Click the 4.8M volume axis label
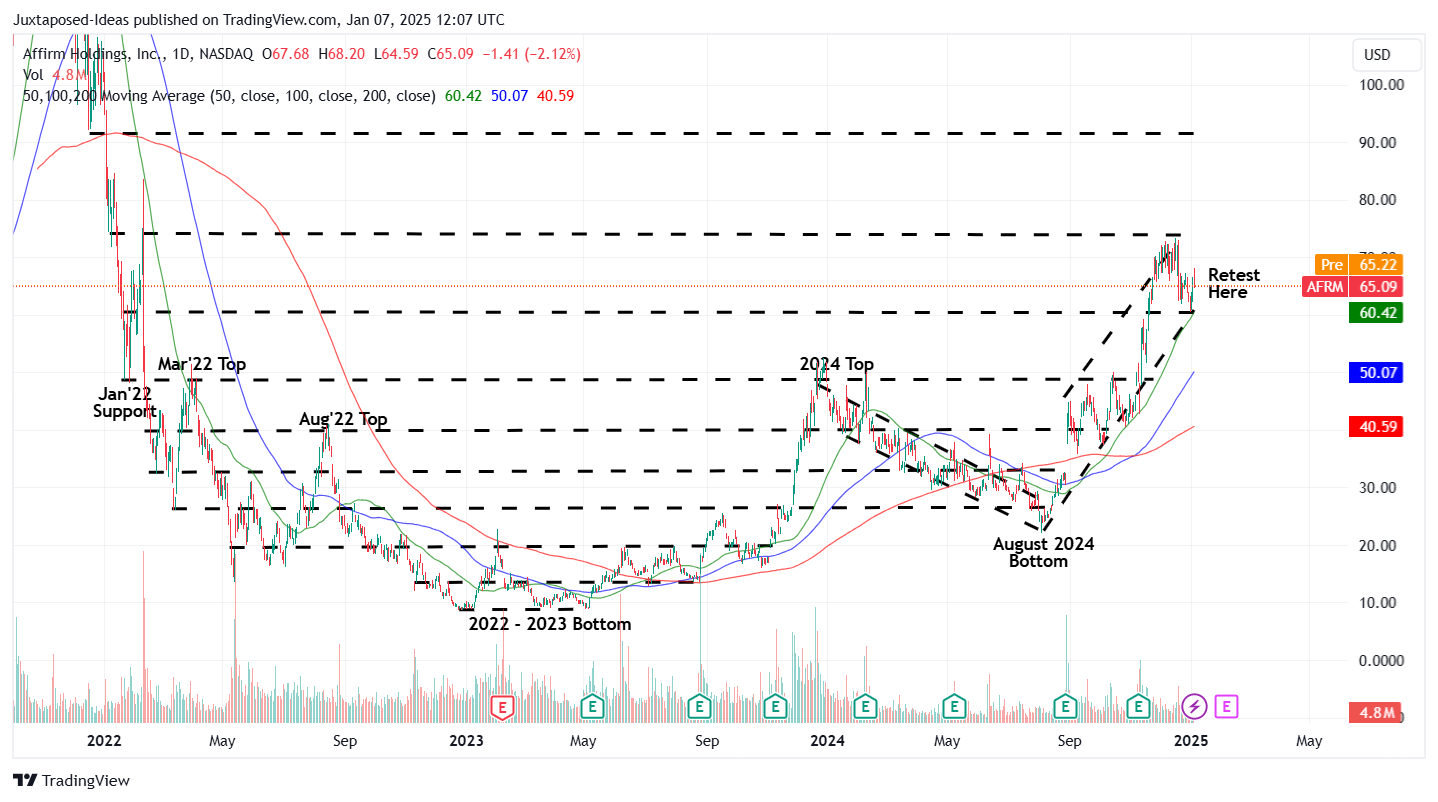Viewport: 1438px width, 802px height. pyautogui.click(x=1376, y=713)
